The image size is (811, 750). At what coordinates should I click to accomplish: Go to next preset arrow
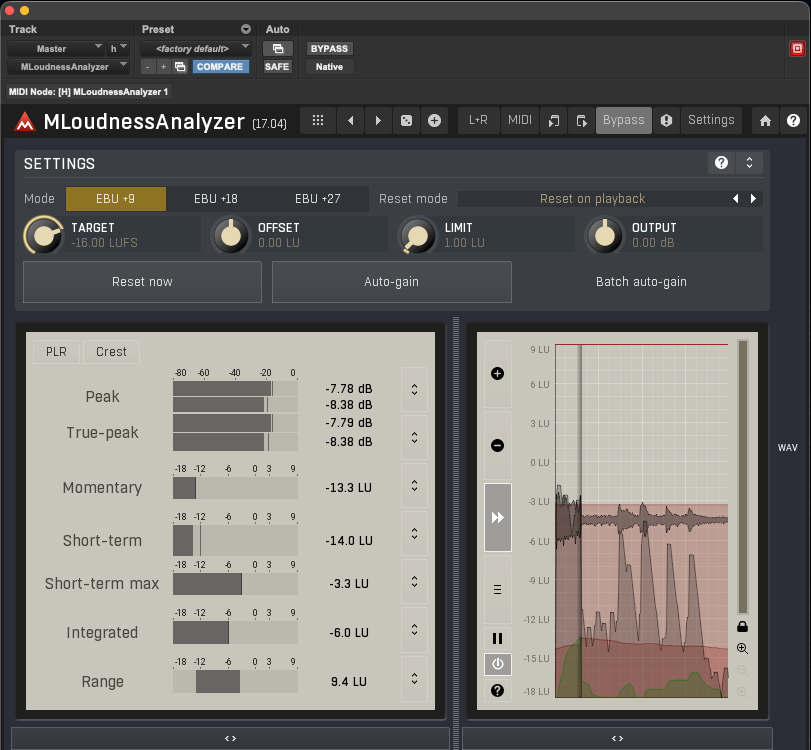coord(378,121)
